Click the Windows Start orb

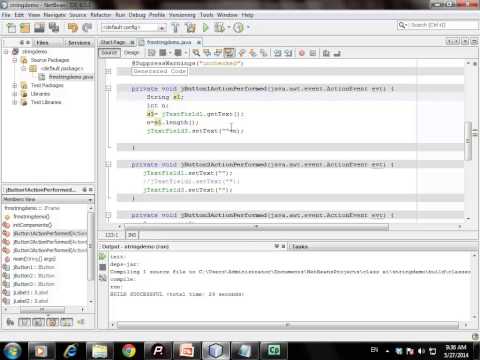(12, 351)
